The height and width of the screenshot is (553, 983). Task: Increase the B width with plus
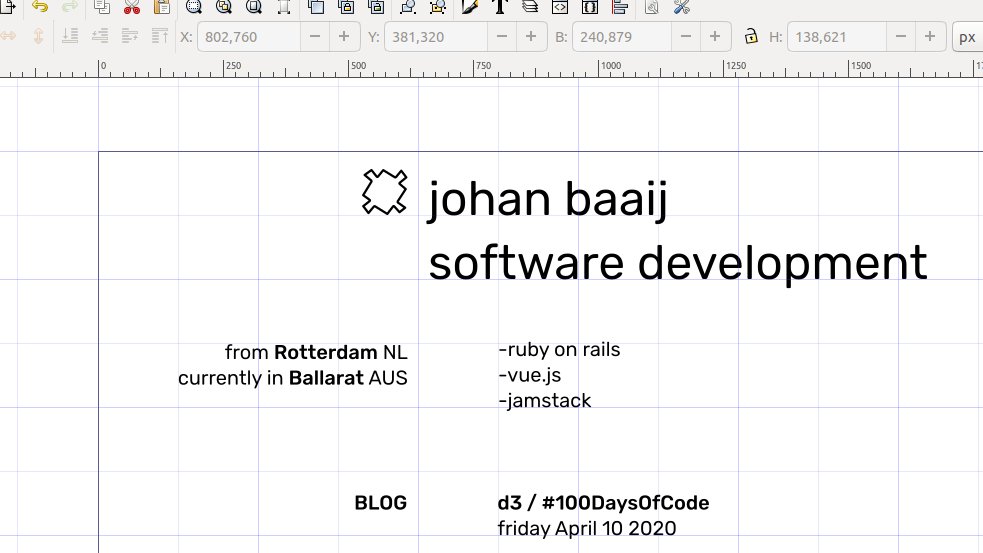coord(715,37)
